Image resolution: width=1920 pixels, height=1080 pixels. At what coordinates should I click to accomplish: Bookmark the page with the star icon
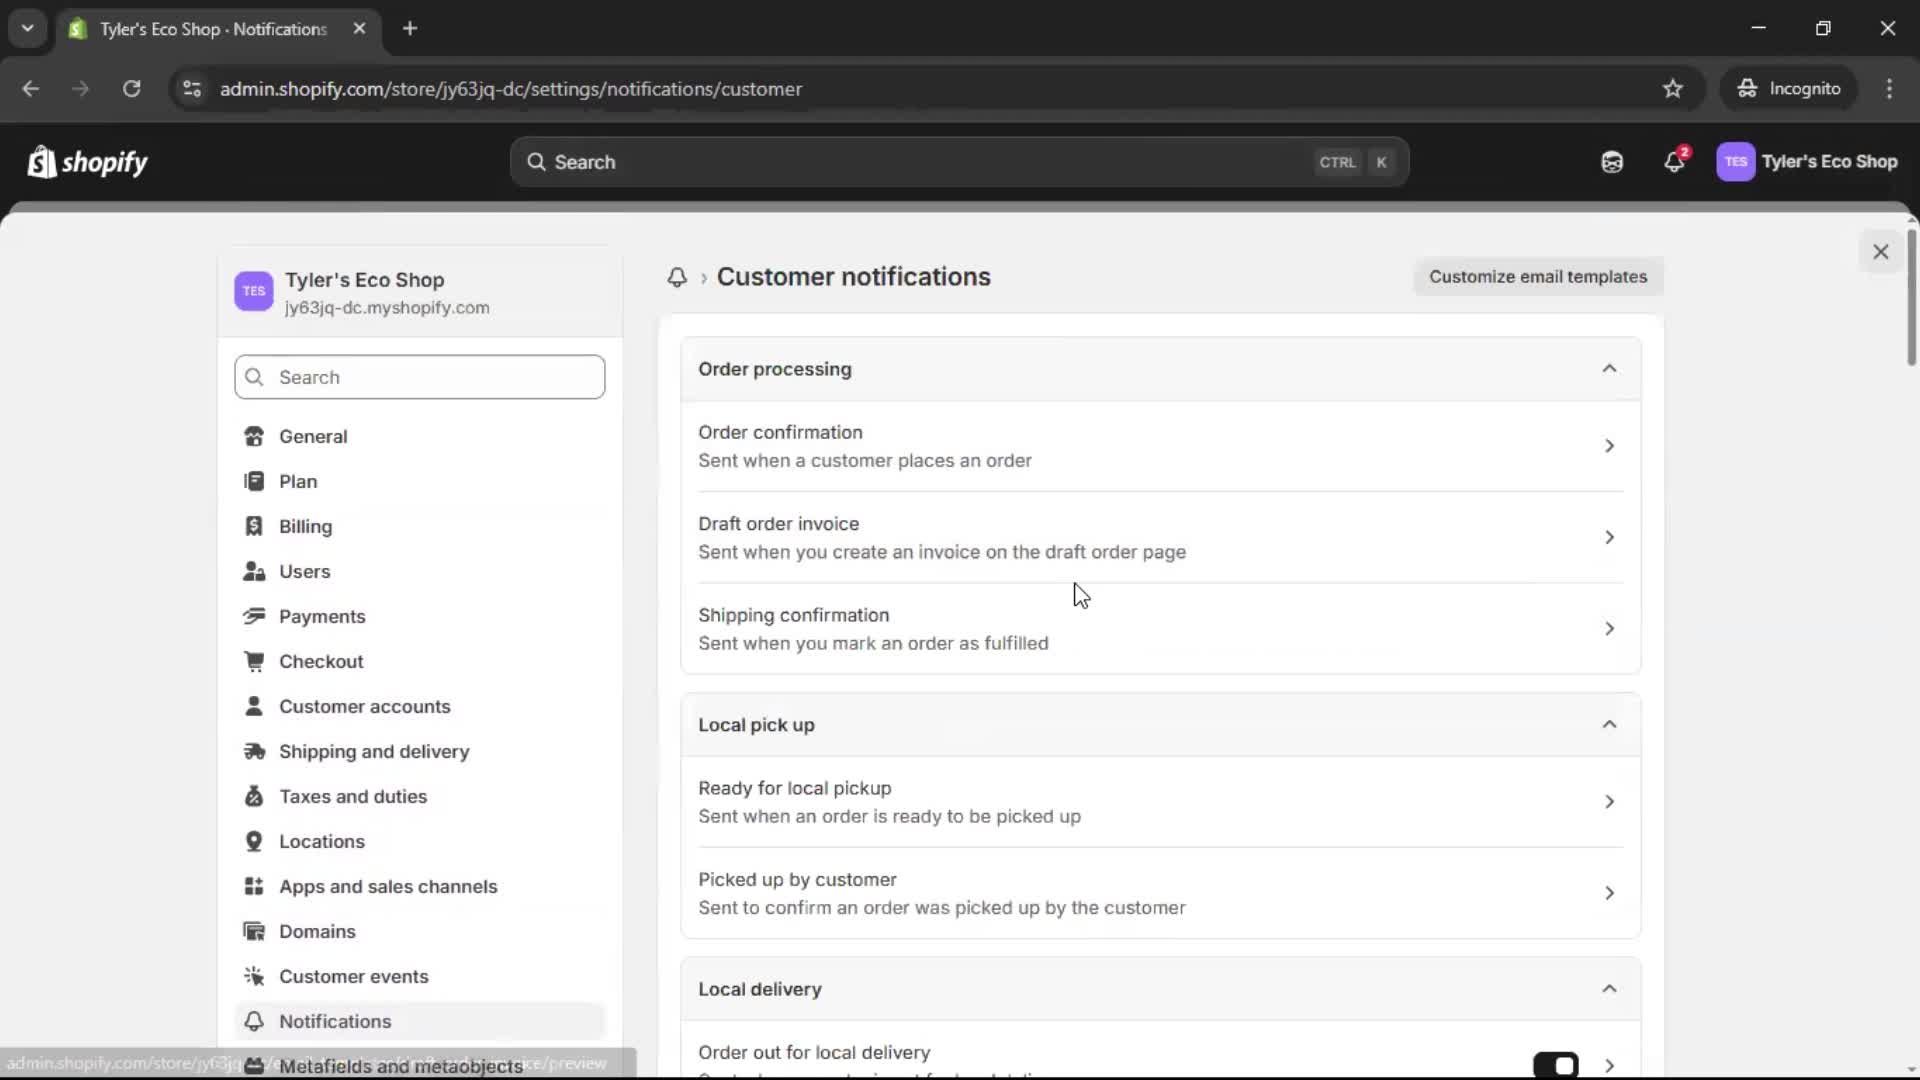pos(1673,88)
